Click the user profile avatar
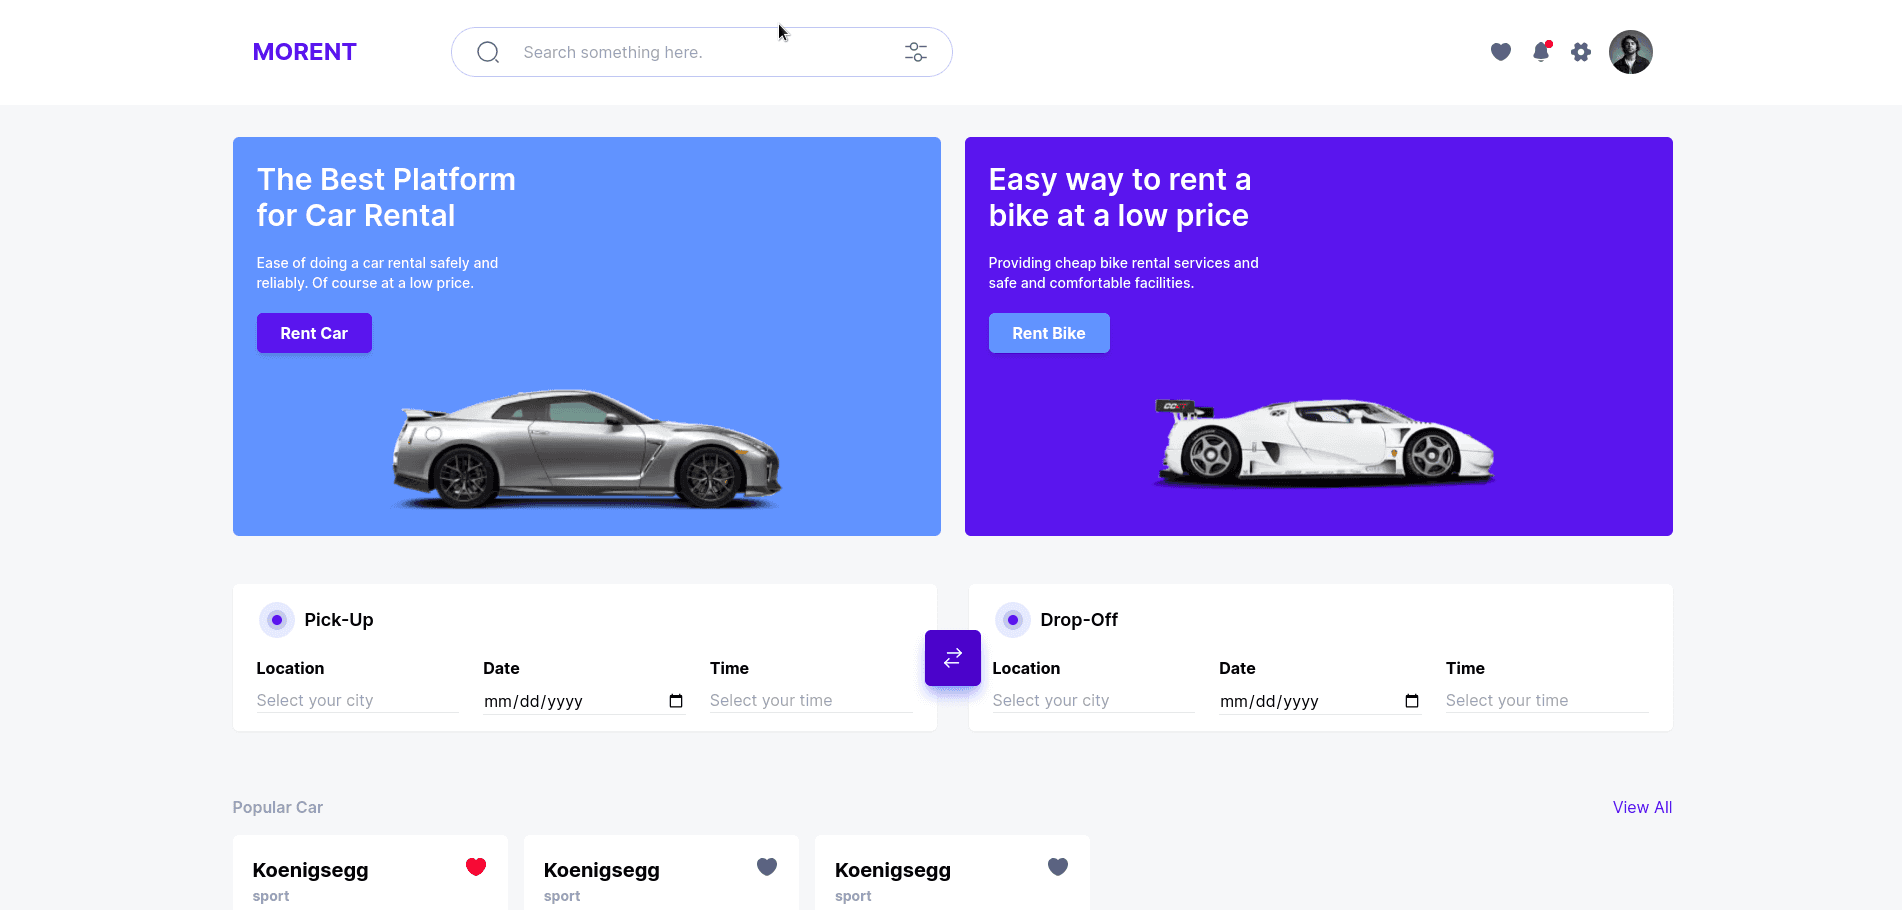This screenshot has height=910, width=1902. [x=1631, y=52]
